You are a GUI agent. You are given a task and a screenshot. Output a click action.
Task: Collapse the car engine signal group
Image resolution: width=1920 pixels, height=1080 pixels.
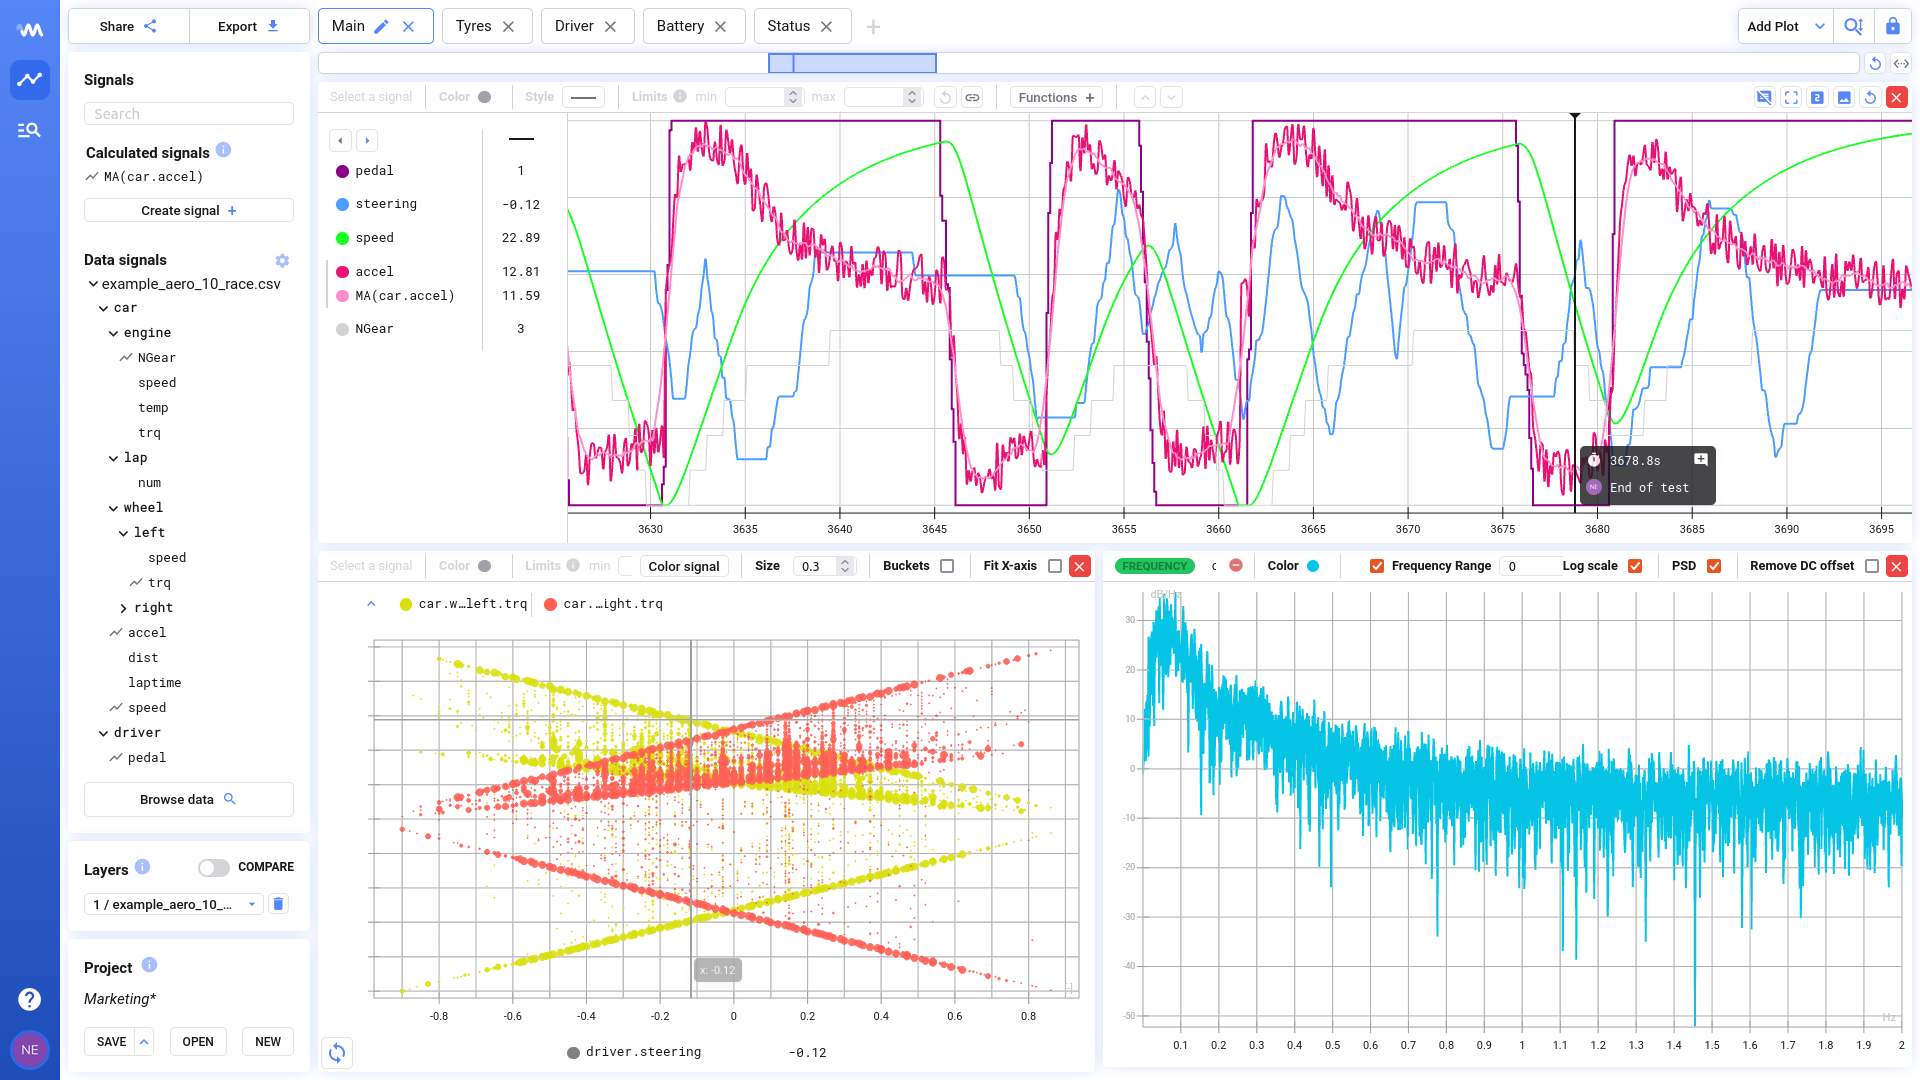[x=113, y=332]
